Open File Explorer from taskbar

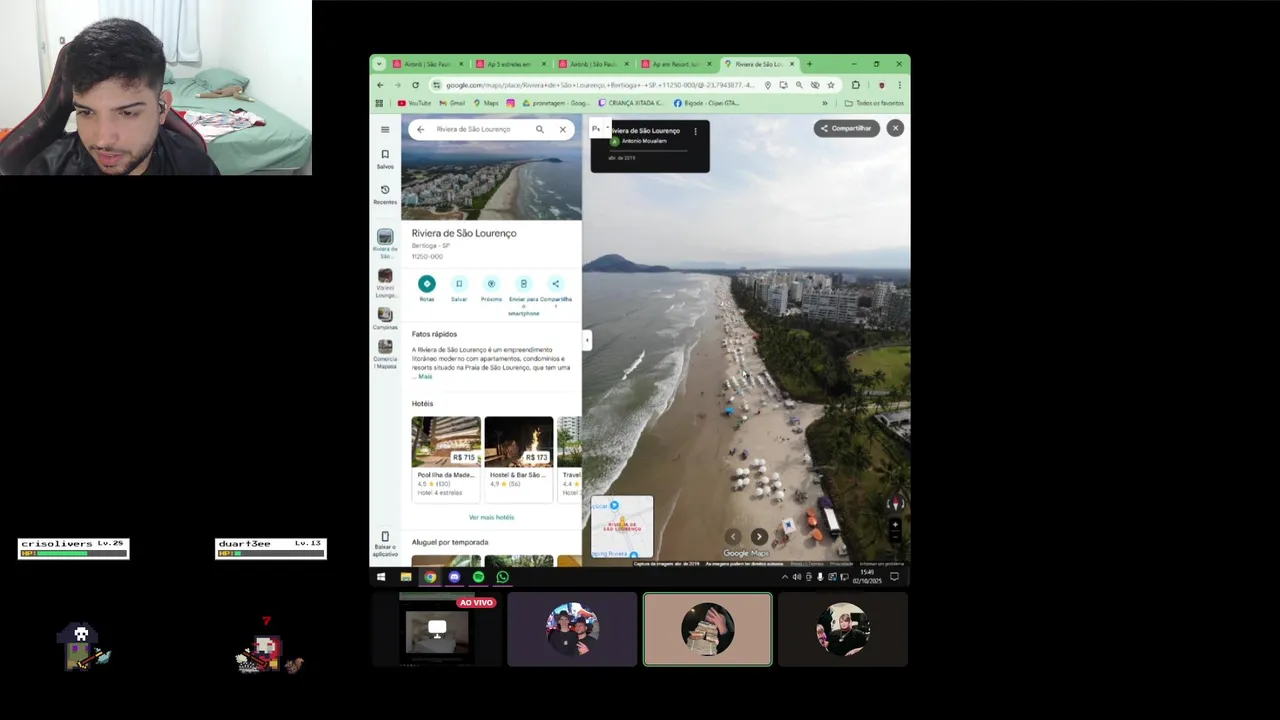click(405, 577)
